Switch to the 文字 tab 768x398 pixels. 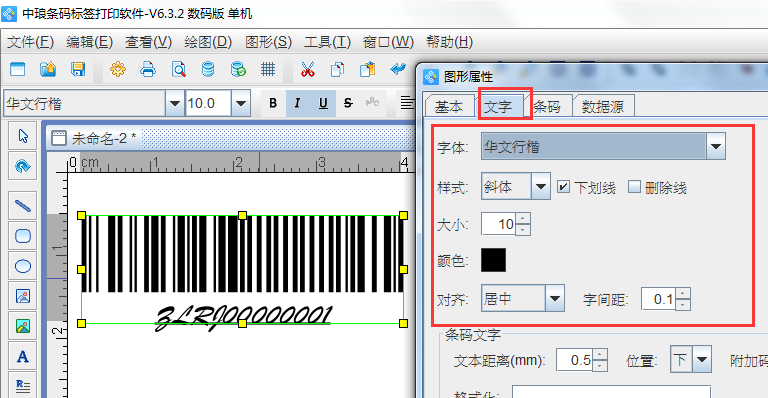[498, 106]
